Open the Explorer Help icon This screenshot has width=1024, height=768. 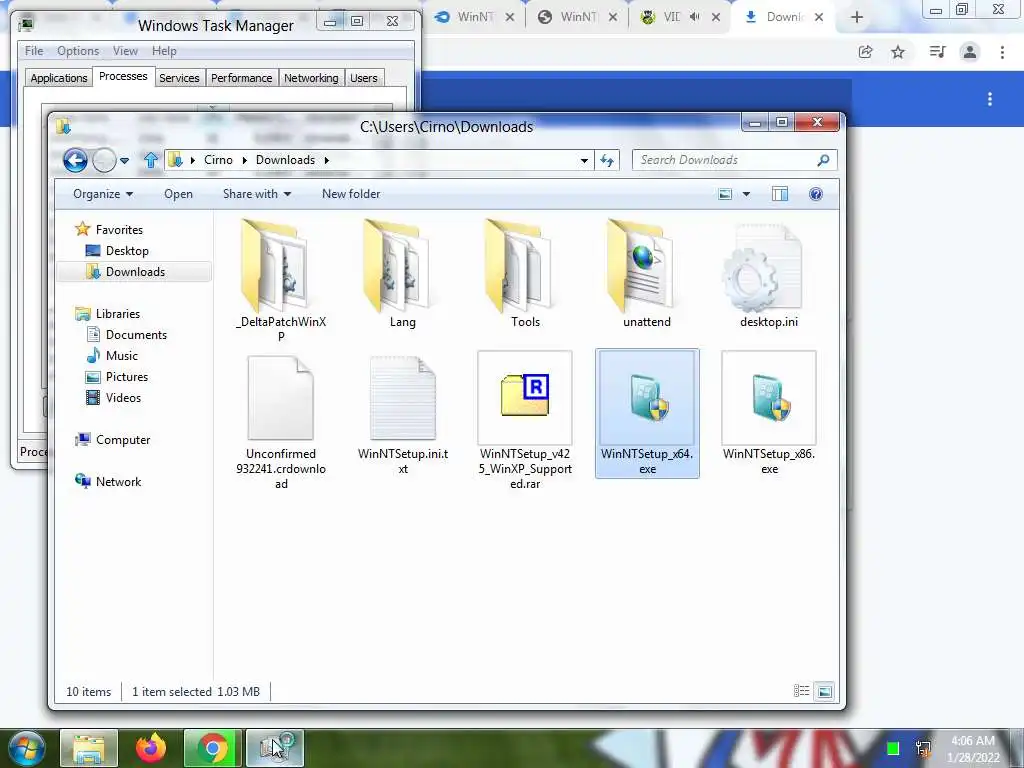(x=816, y=194)
